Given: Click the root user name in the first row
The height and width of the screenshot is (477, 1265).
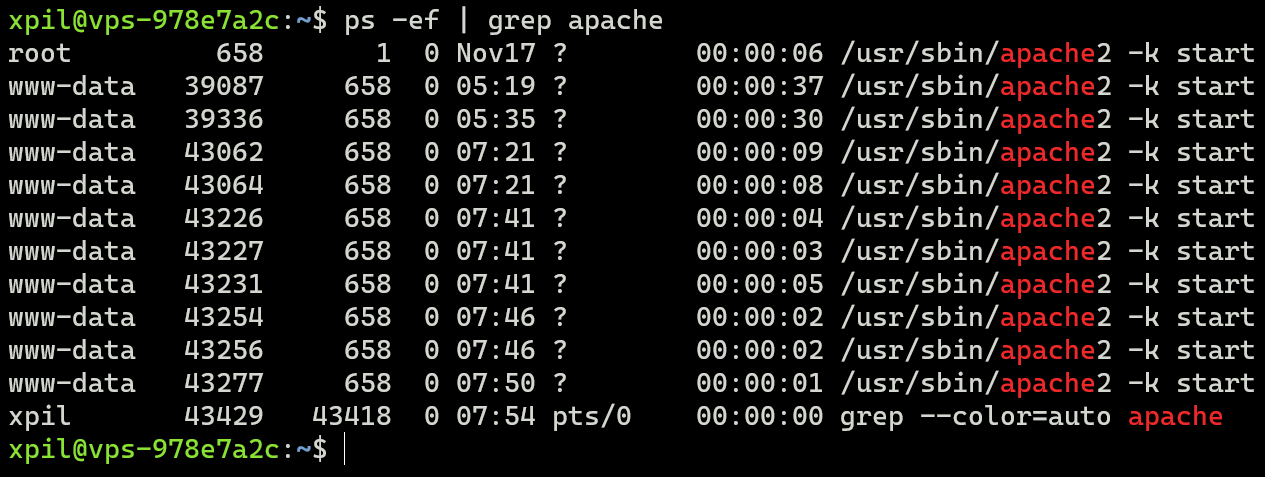Looking at the screenshot, I should pos(40,53).
